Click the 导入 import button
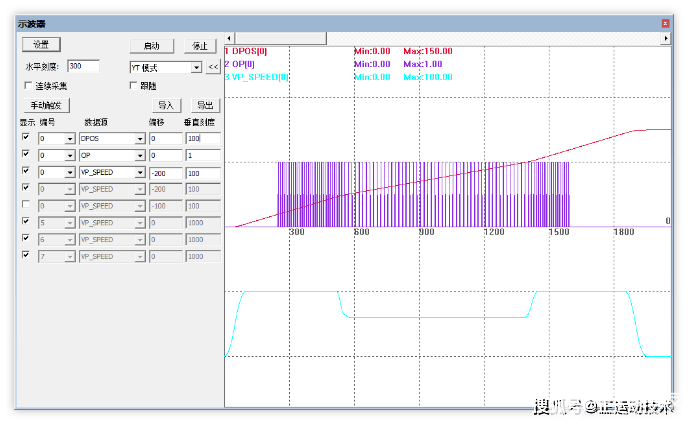 point(165,104)
